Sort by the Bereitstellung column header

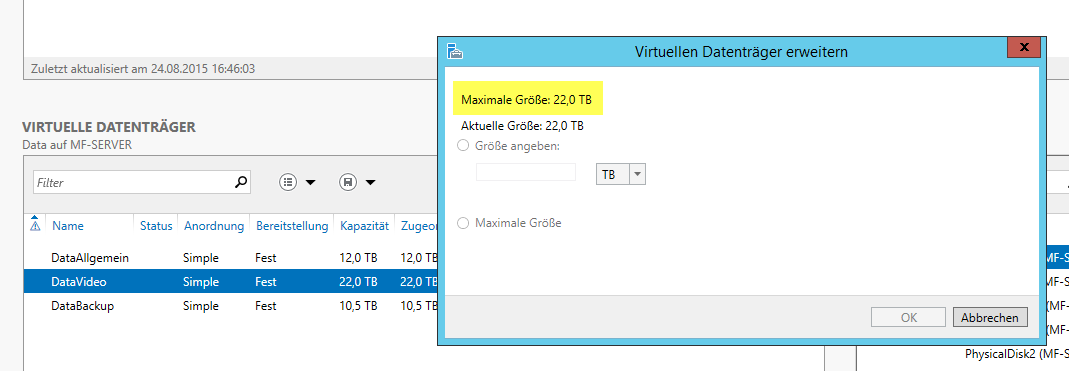coord(292,226)
